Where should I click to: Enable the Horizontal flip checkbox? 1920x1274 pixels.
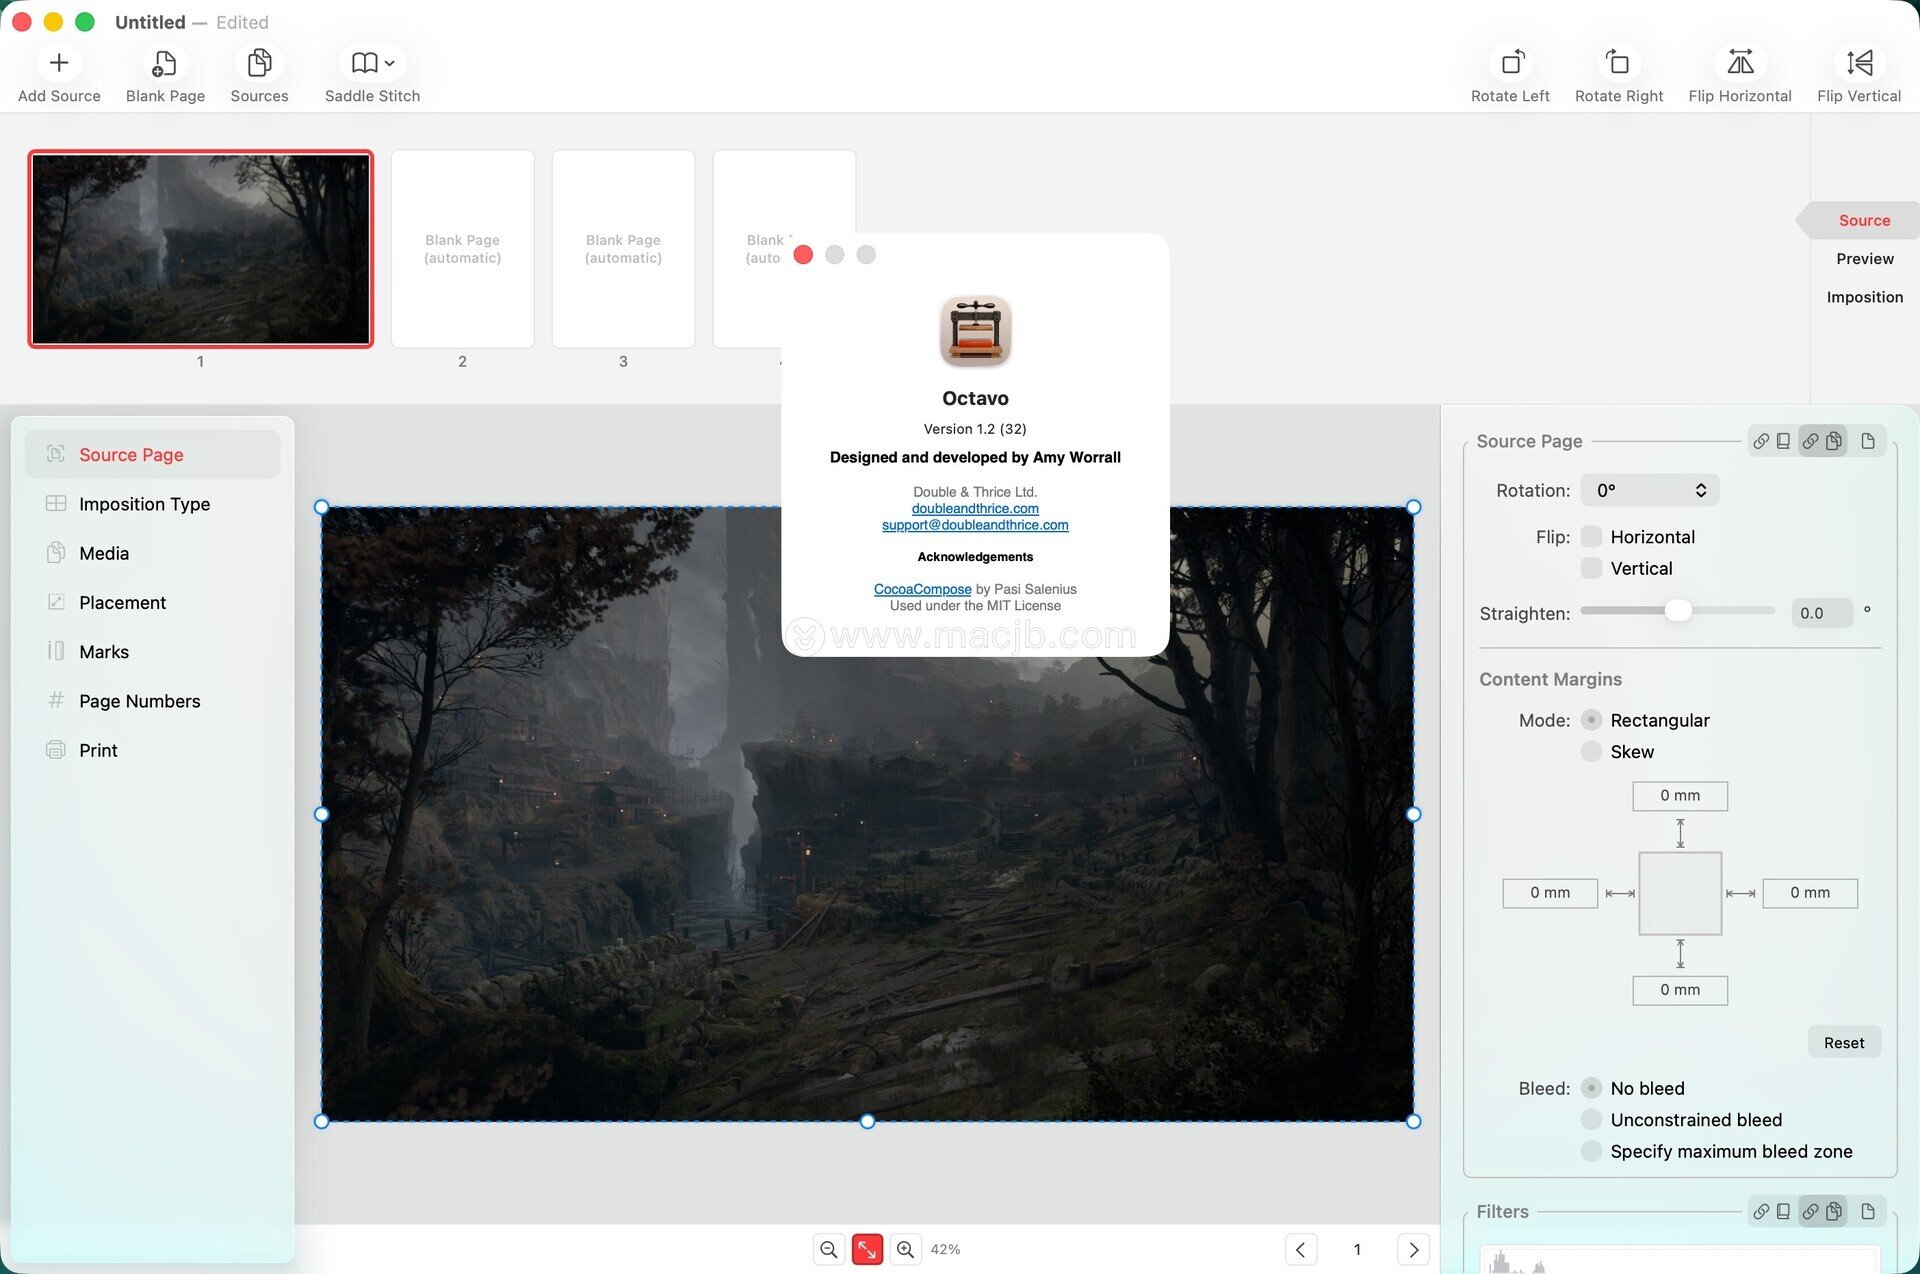point(1591,537)
